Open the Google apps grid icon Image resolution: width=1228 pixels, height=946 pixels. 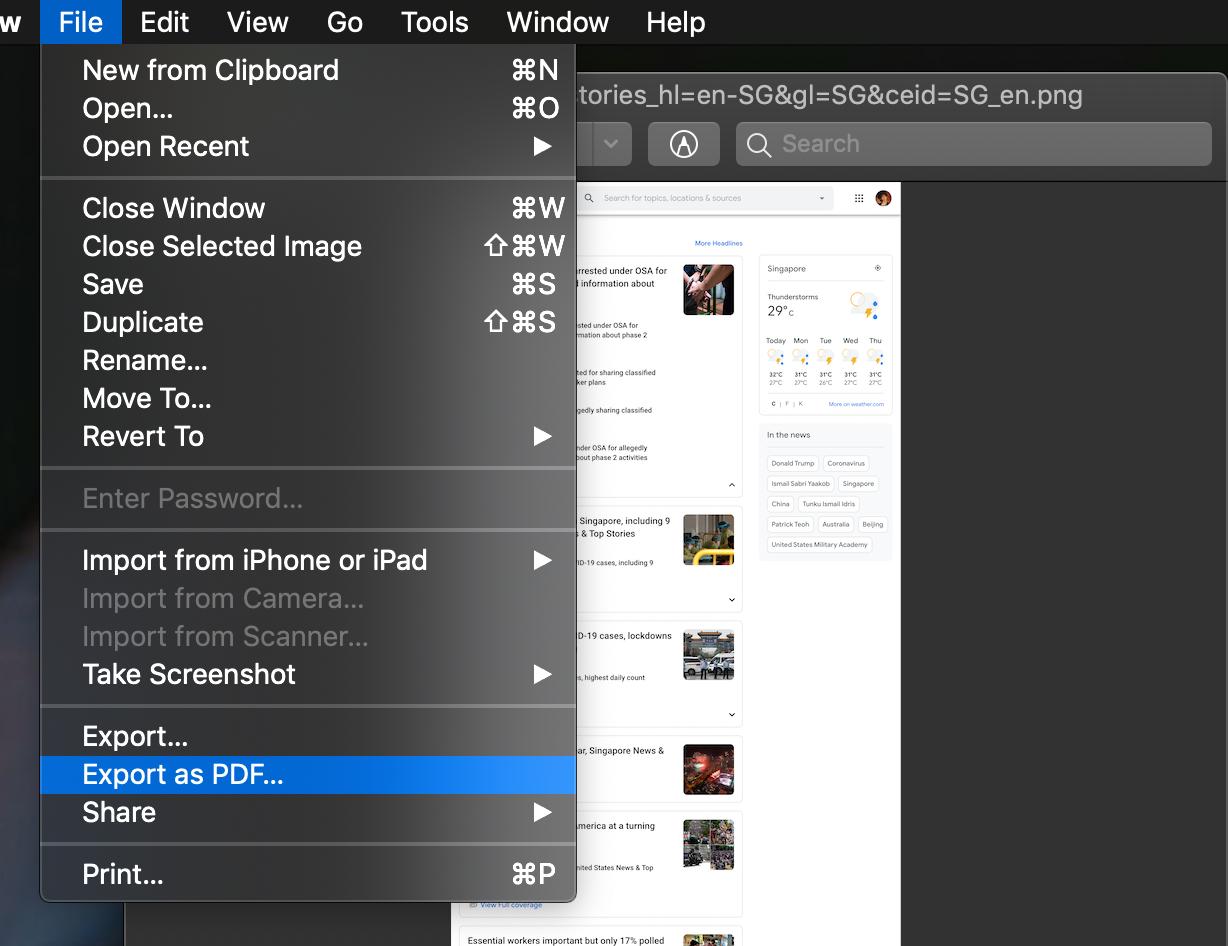click(x=858, y=198)
